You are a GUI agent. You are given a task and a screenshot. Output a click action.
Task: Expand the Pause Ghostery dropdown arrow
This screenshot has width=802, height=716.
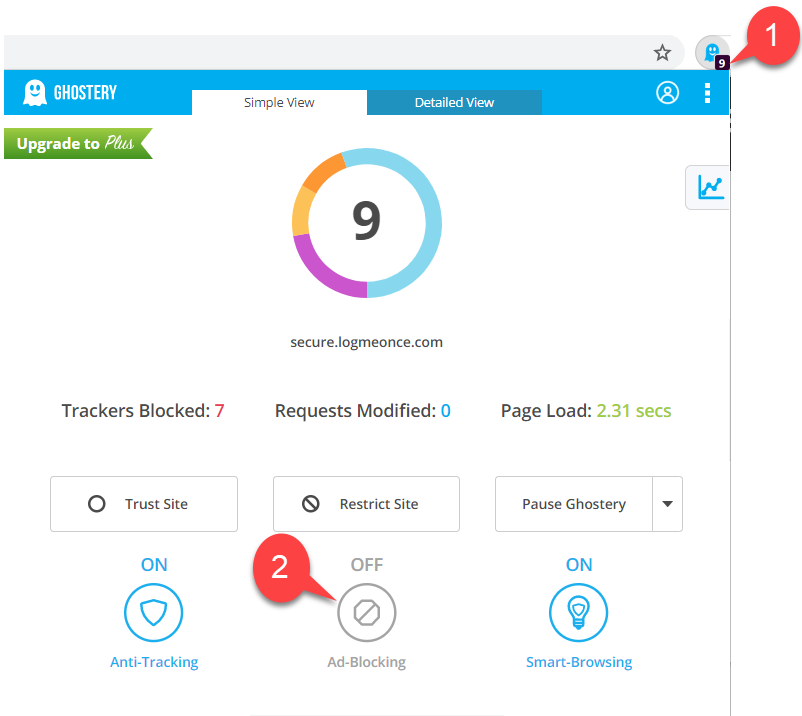click(x=667, y=504)
